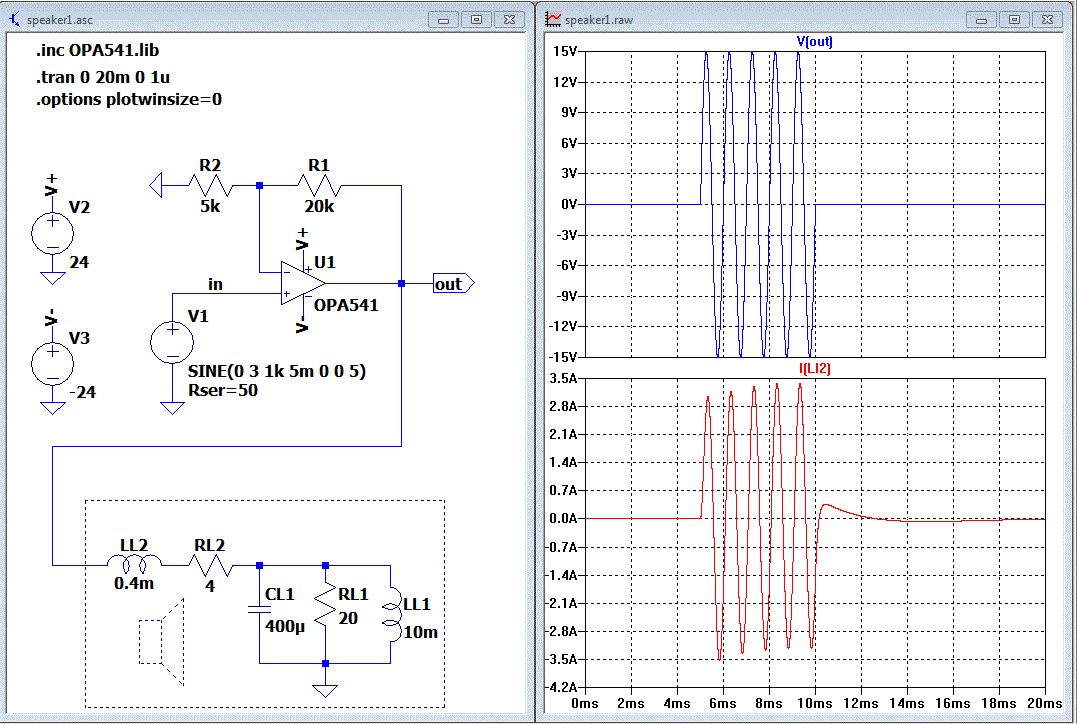The height and width of the screenshot is (724, 1077).
Task: Maximize the speaker1.raw plot window
Action: click(x=1014, y=19)
